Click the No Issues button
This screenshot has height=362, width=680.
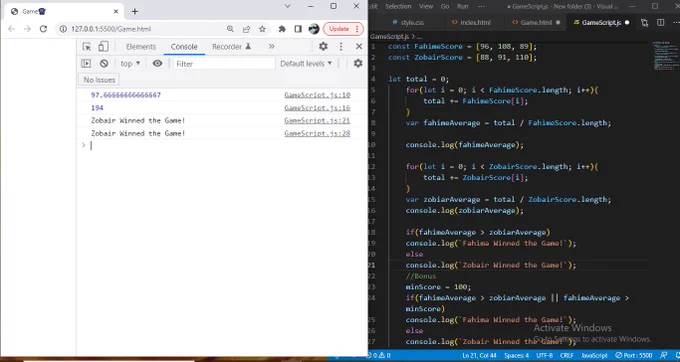[99, 80]
